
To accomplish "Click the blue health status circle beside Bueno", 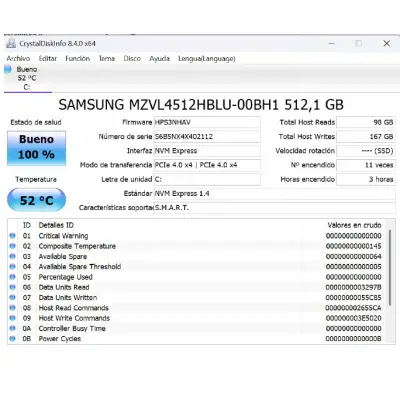I will point(8,69).
